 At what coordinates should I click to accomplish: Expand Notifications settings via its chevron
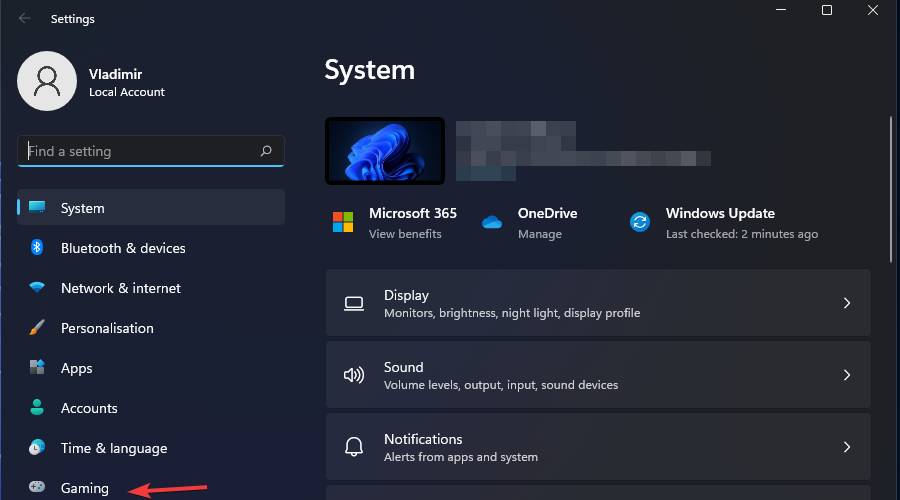point(847,447)
